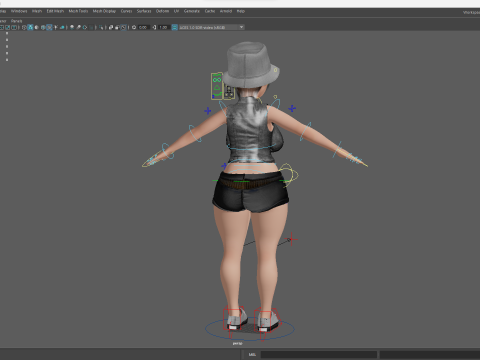
Task: Open the Deform menu
Action: 162,11
